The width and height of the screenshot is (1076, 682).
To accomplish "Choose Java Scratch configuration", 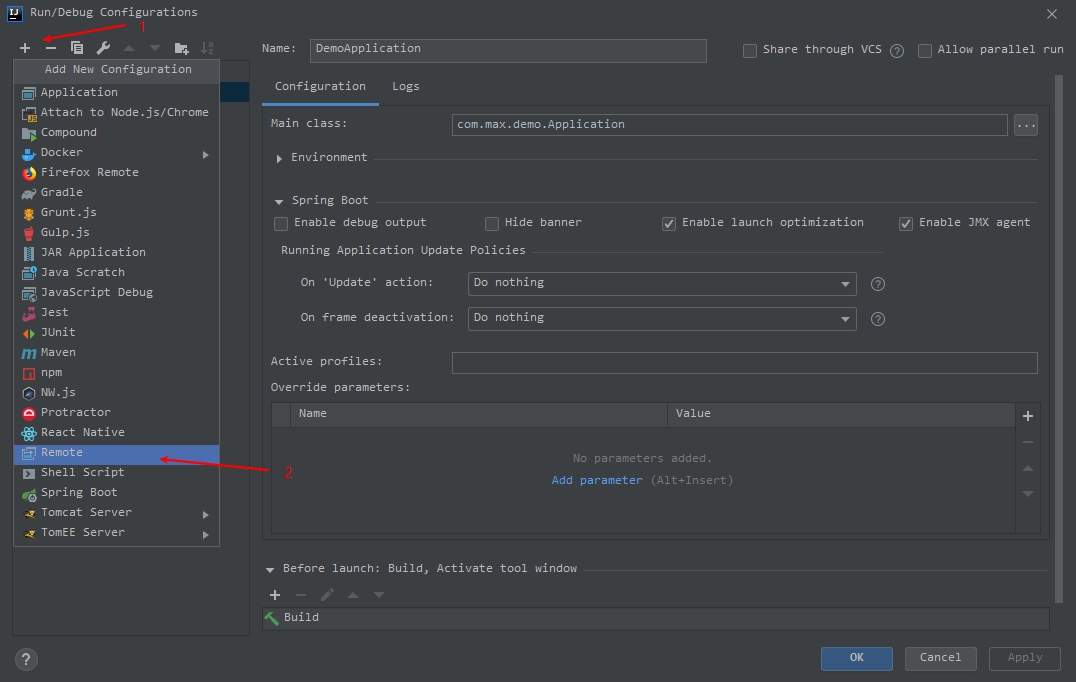I will (117, 272).
